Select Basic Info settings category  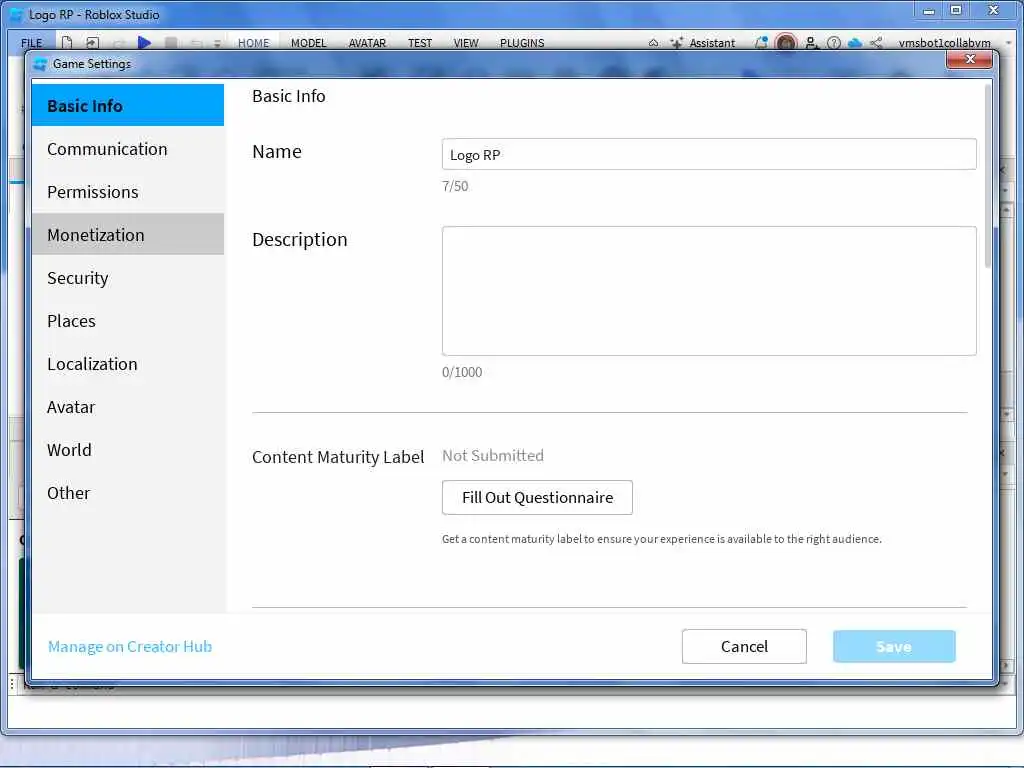127,105
